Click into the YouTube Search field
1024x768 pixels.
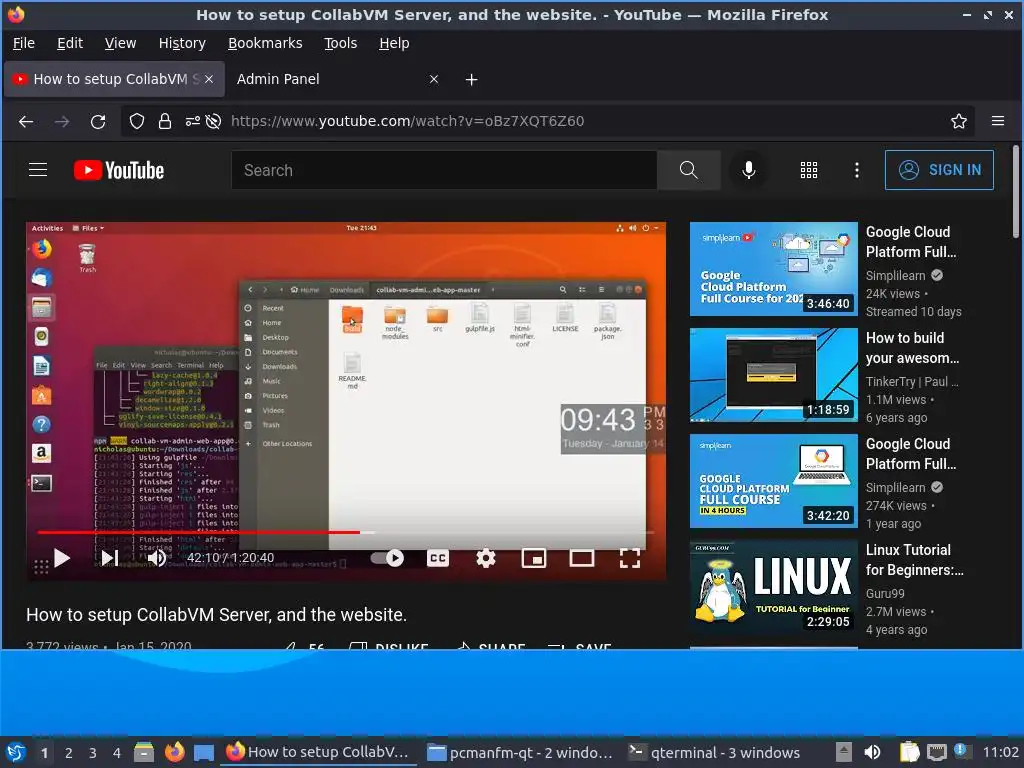[444, 170]
